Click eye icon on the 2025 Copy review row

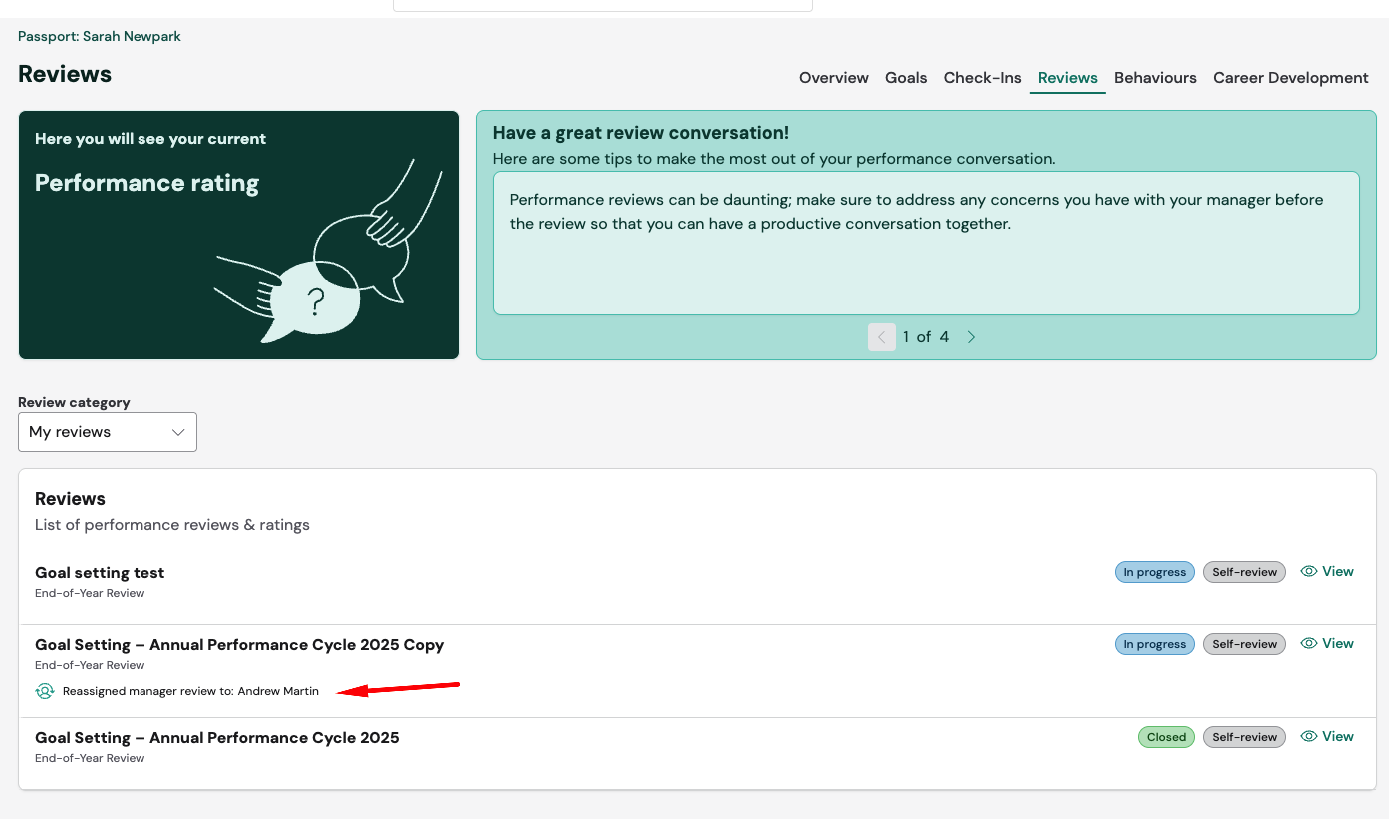[x=1309, y=644]
